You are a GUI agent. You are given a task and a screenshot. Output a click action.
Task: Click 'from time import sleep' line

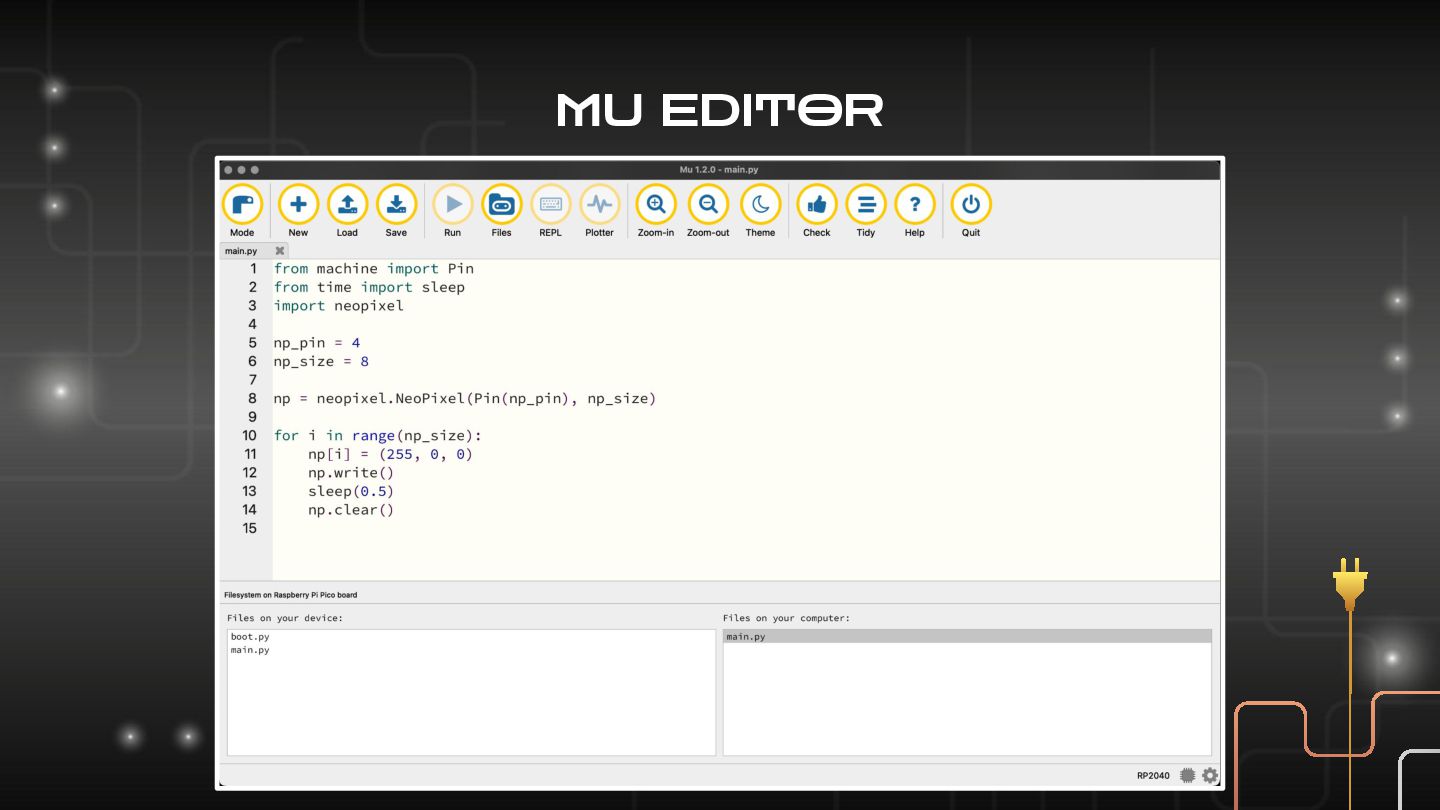pos(370,287)
